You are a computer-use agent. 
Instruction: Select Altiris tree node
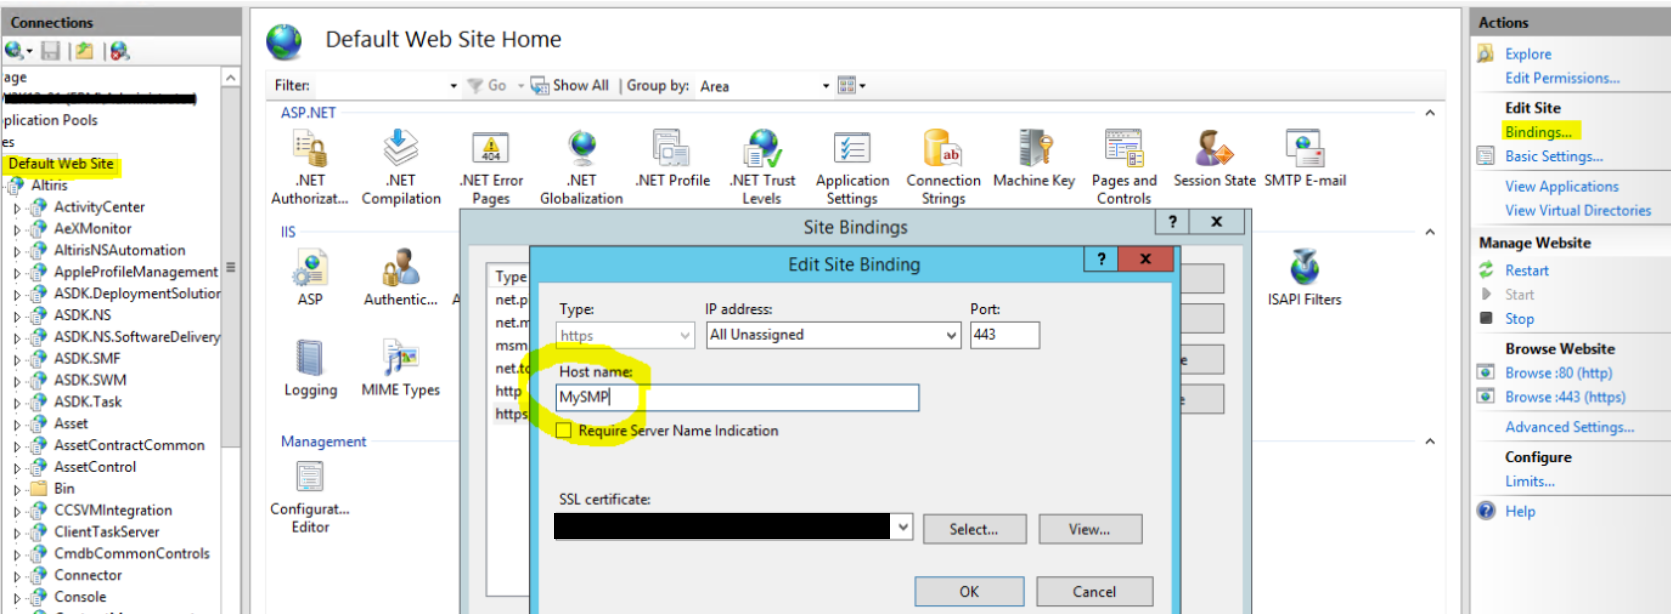49,185
